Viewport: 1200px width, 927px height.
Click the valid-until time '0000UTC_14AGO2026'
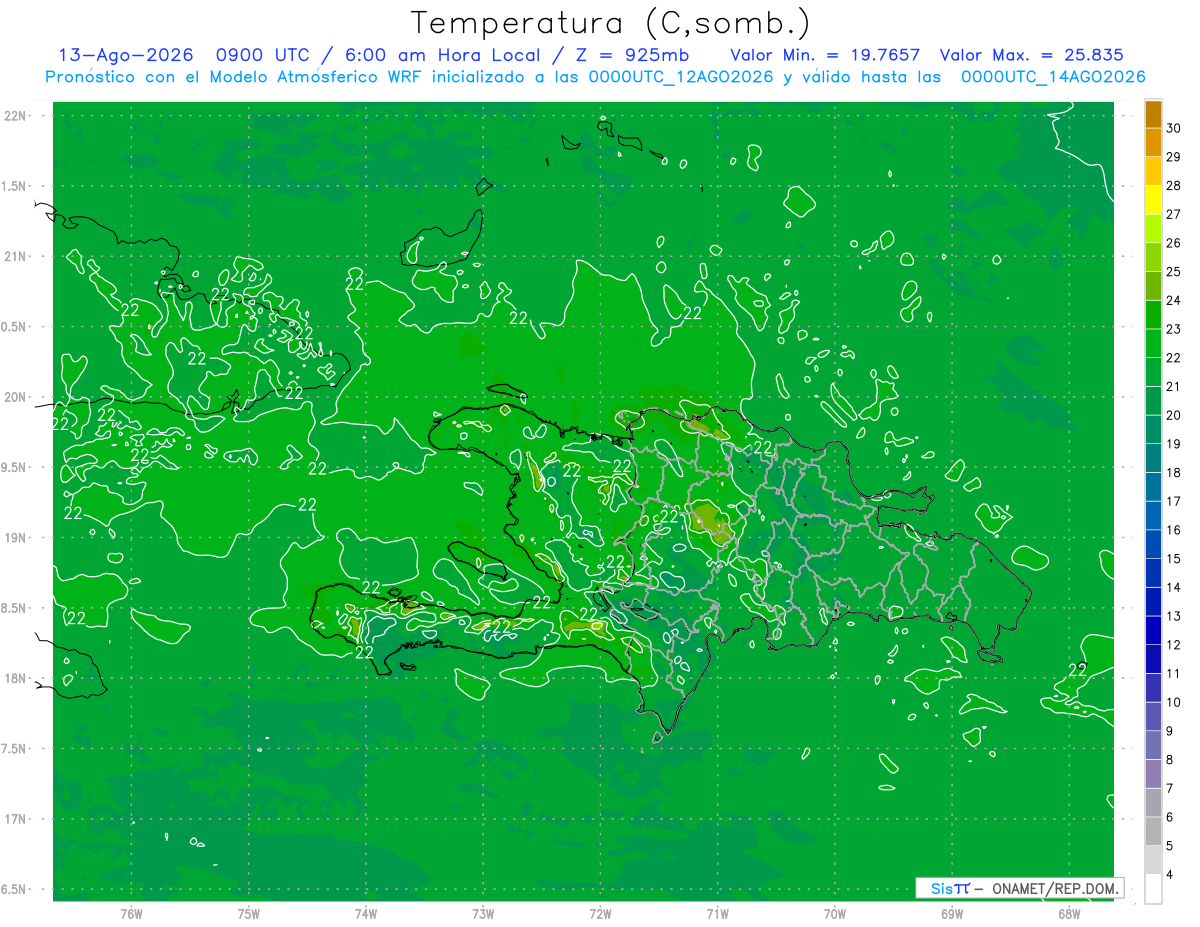1053,77
